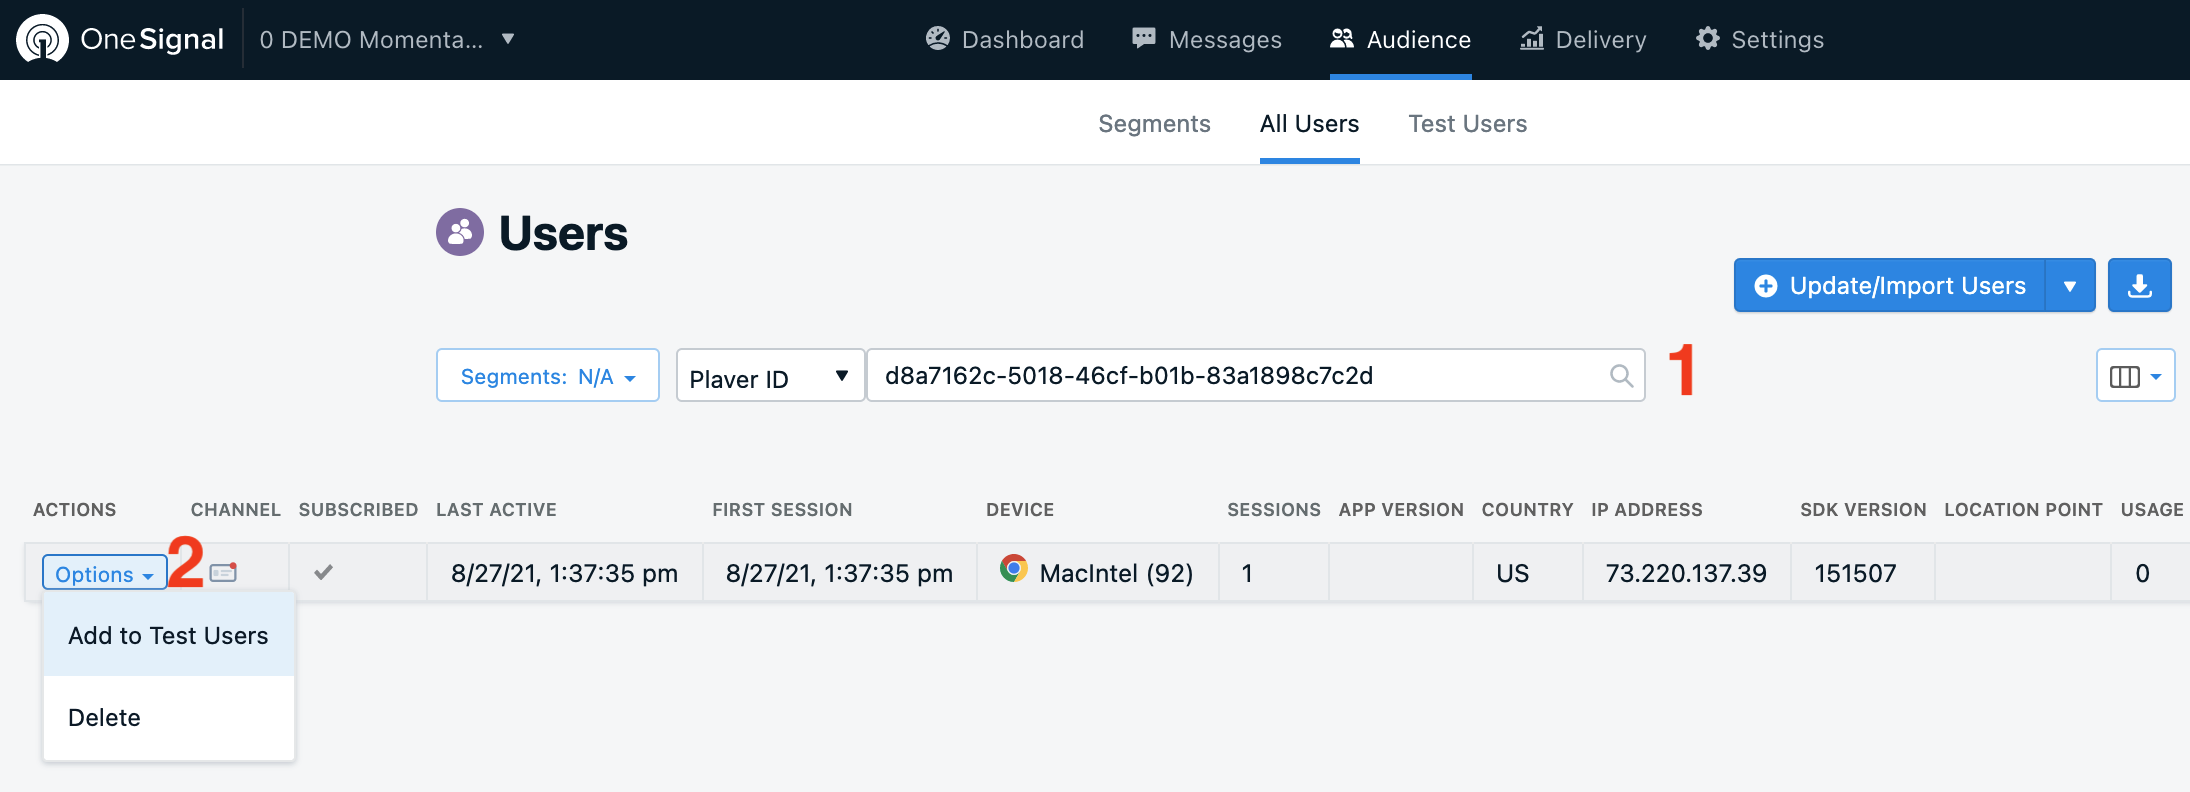Open Settings from top navigation
This screenshot has height=792, width=2190.
[x=1760, y=39]
